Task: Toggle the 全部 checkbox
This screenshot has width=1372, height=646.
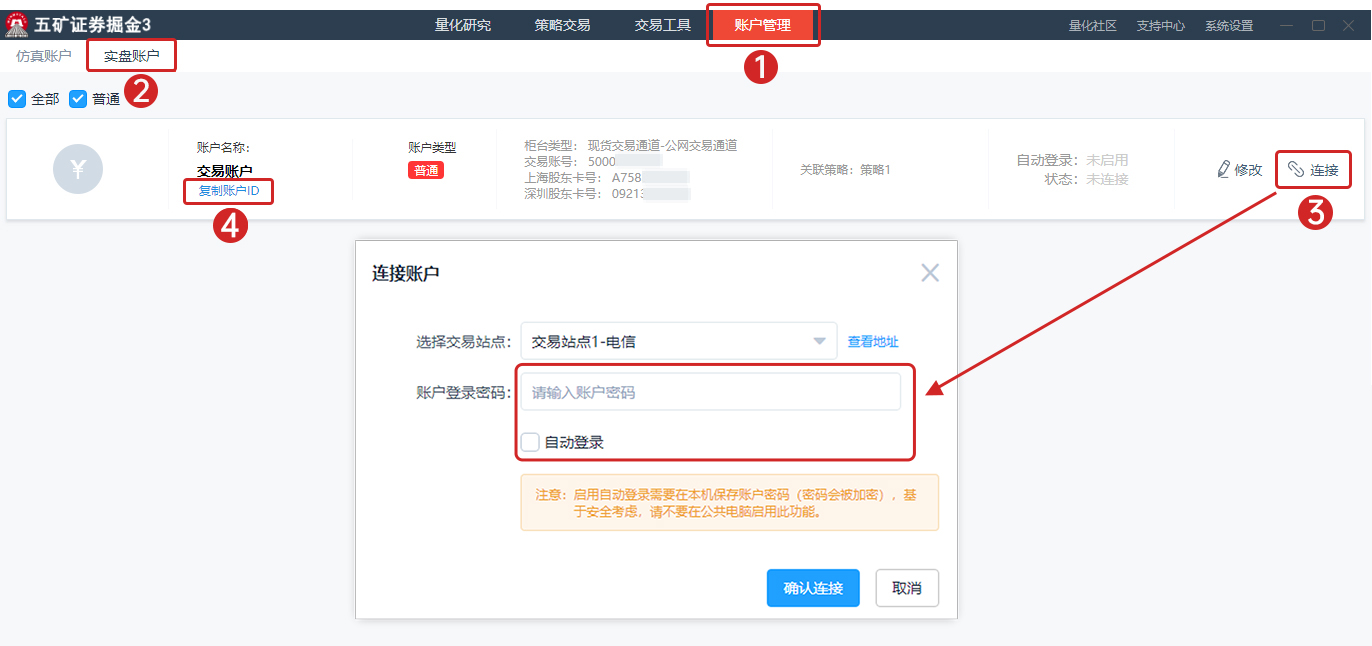Action: (17, 99)
